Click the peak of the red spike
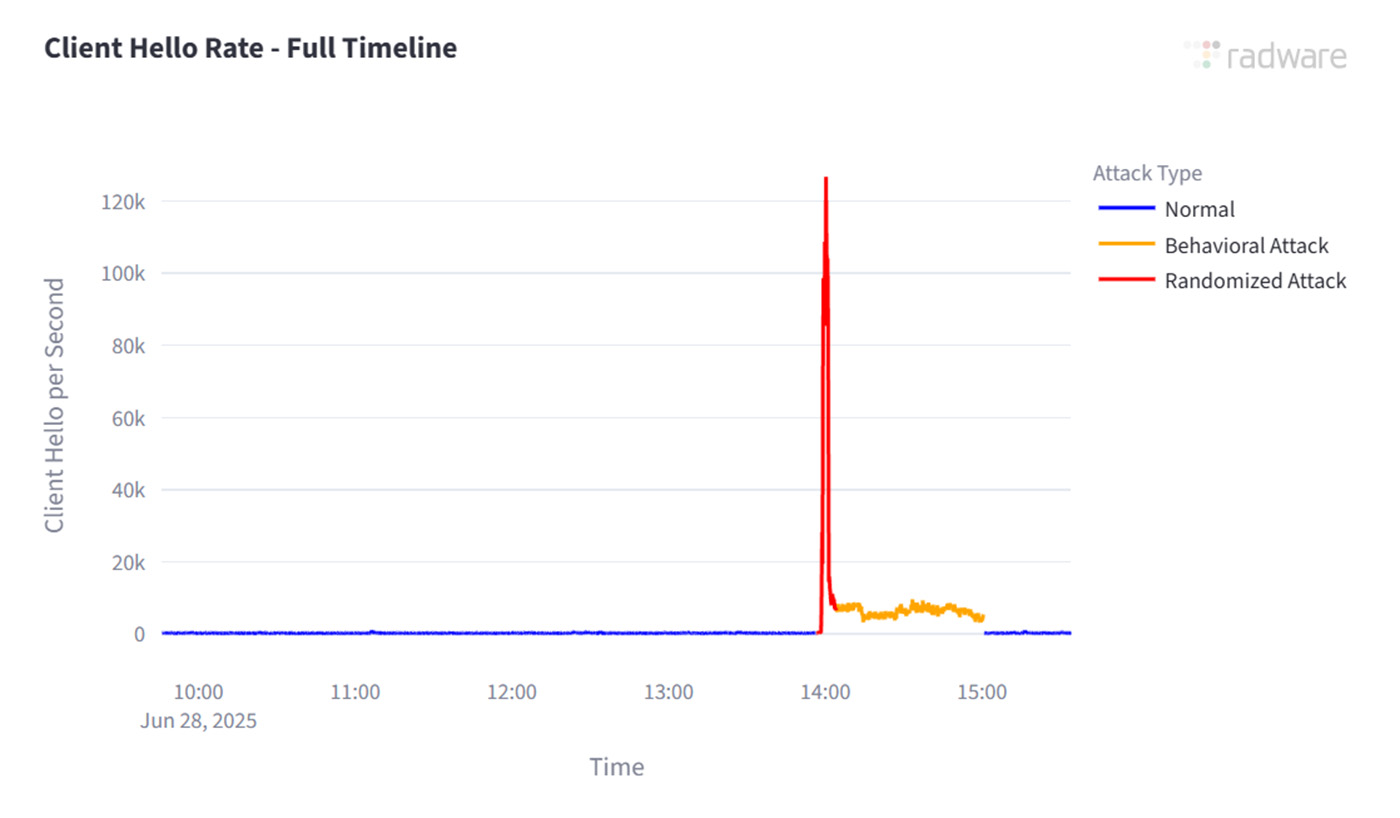The height and width of the screenshot is (818, 1400). click(826, 180)
